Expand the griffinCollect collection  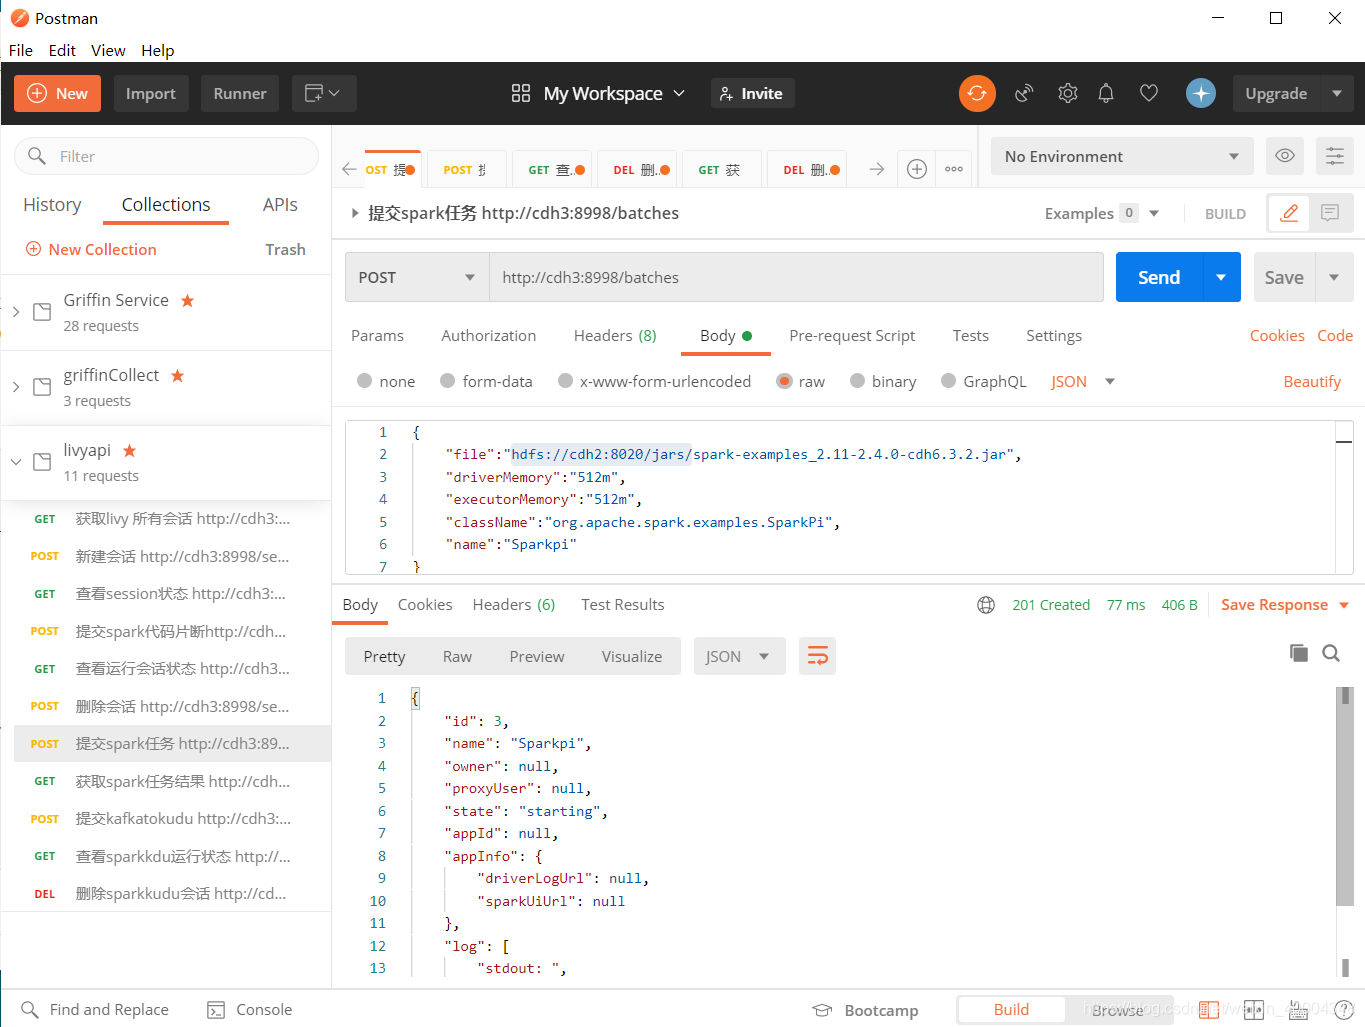point(16,387)
